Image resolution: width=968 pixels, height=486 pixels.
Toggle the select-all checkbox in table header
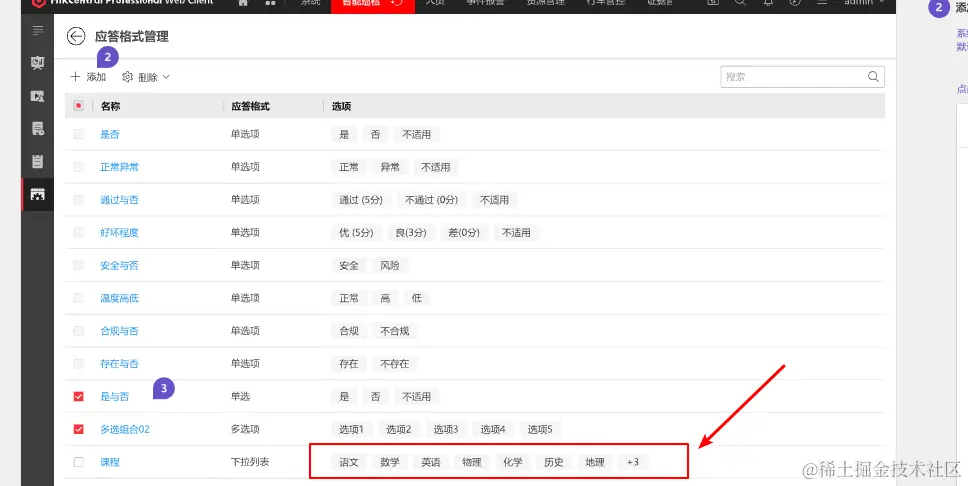click(78, 106)
